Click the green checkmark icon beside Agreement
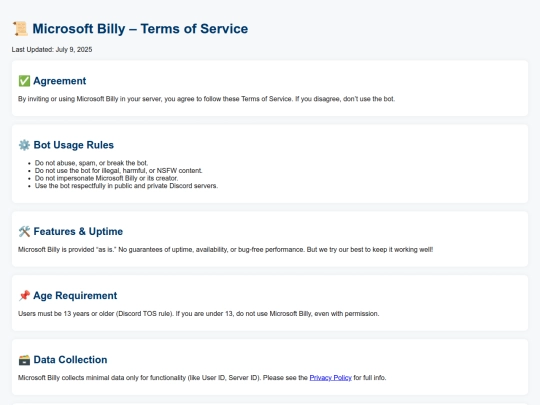The image size is (540, 405). point(24,81)
